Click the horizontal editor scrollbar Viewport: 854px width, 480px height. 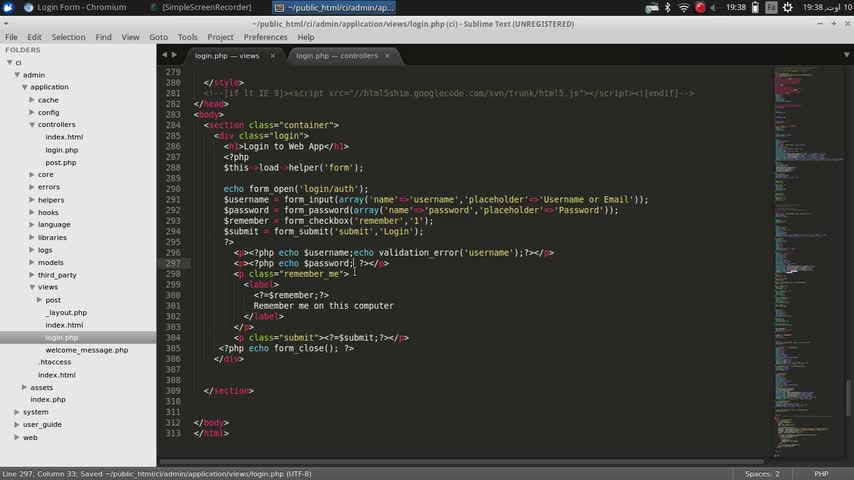point(462,463)
